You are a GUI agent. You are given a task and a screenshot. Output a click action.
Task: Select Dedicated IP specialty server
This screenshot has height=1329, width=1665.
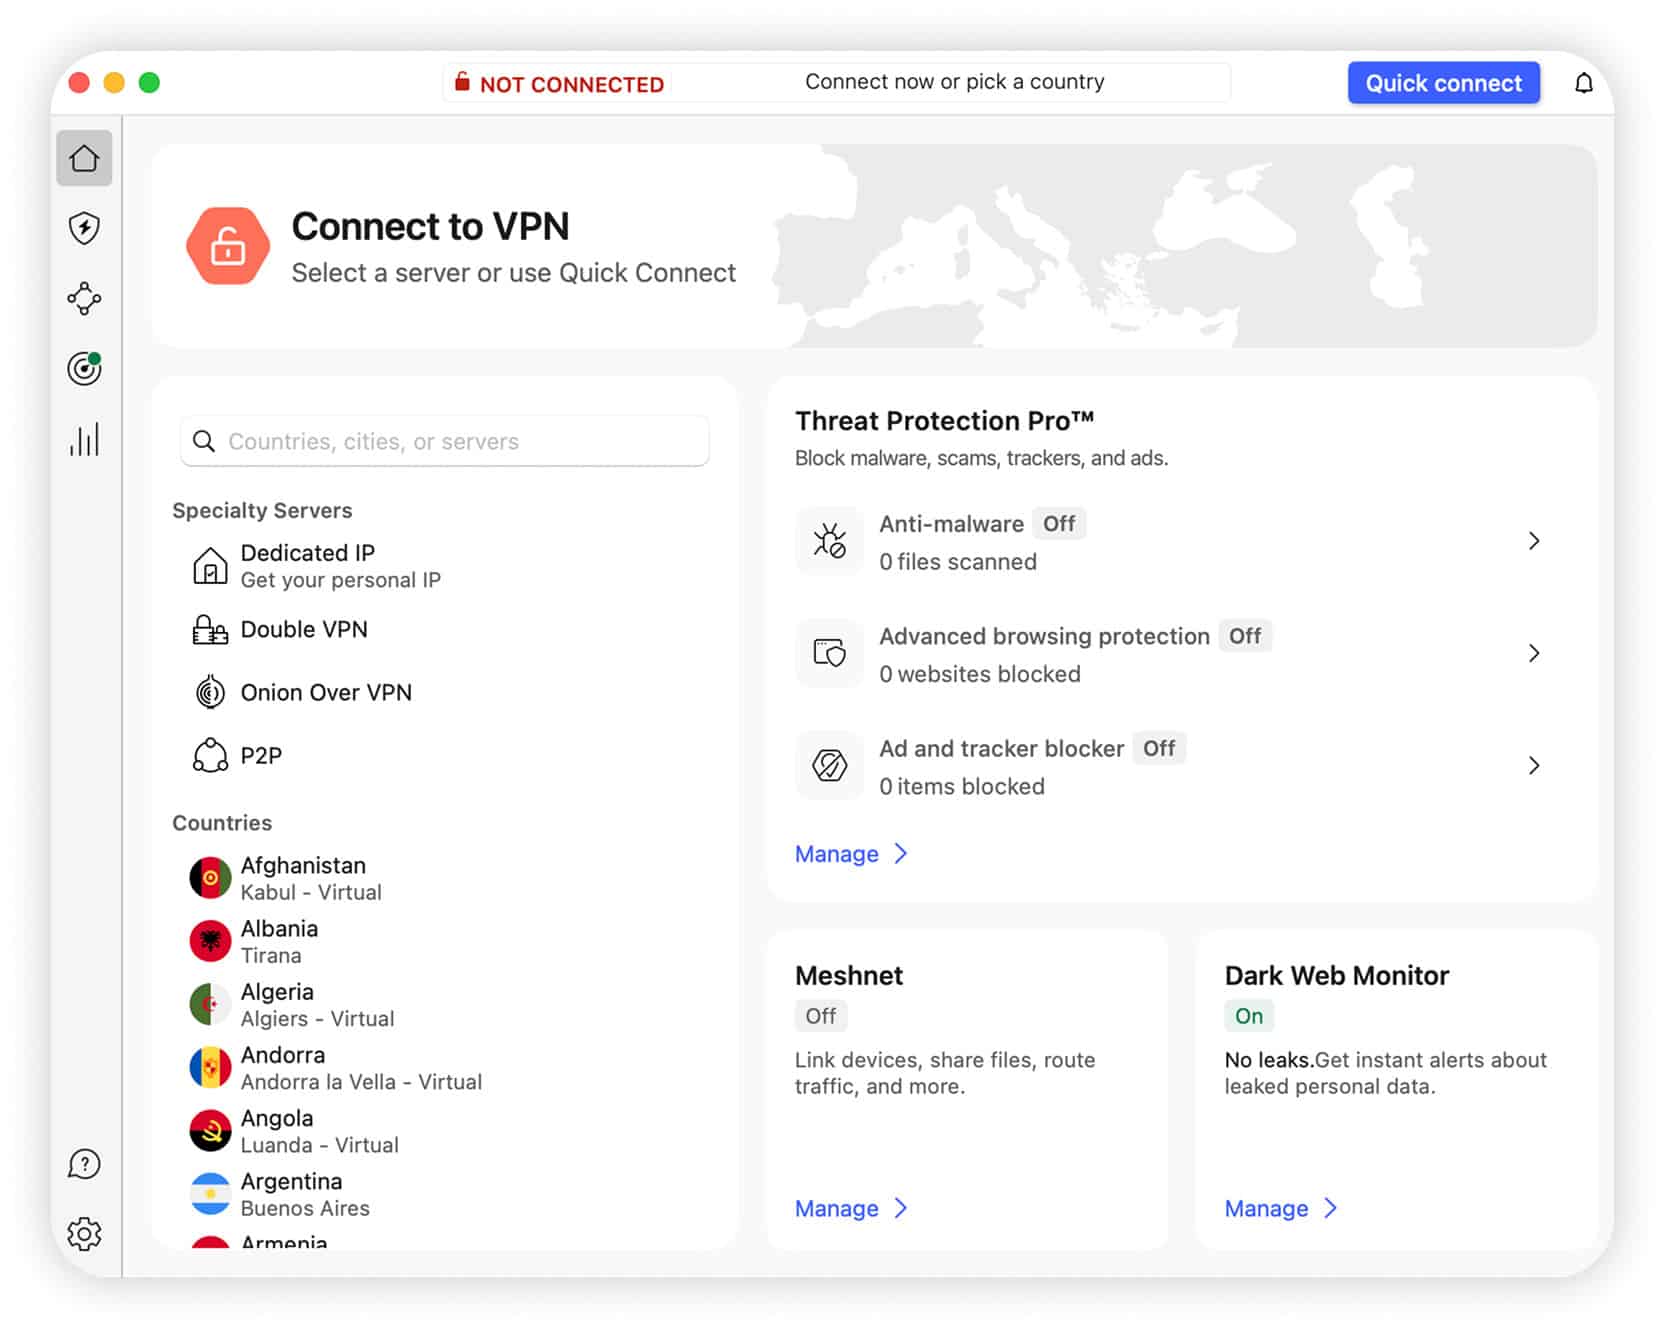point(445,566)
